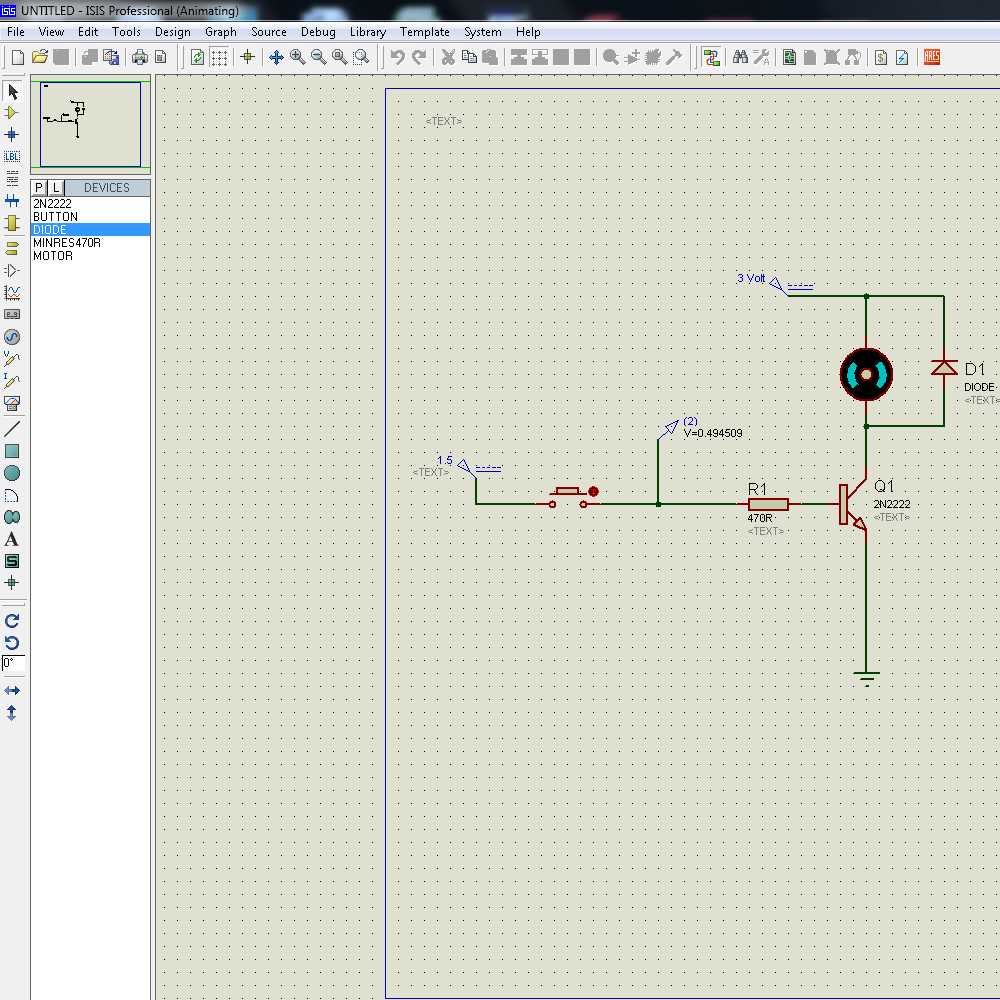Screen dimensions: 1000x1000
Task: Click the overview schematic thumbnail
Action: pyautogui.click(x=90, y=124)
